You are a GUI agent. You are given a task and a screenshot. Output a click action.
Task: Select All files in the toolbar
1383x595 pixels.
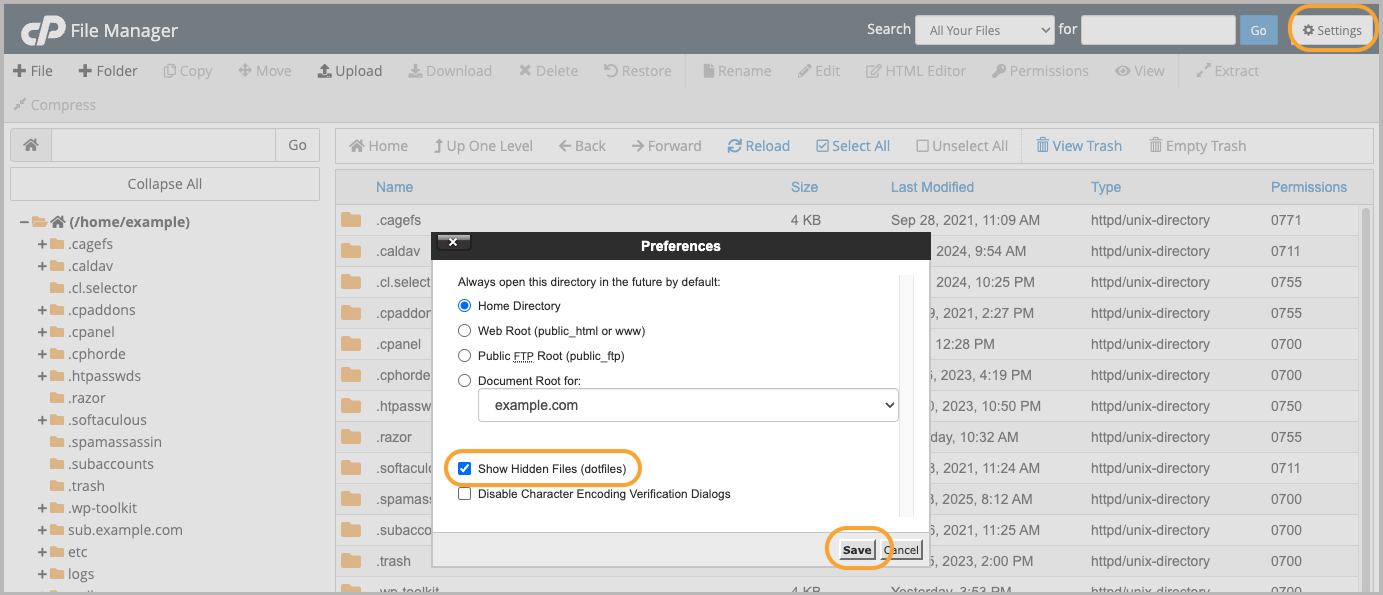click(x=852, y=146)
